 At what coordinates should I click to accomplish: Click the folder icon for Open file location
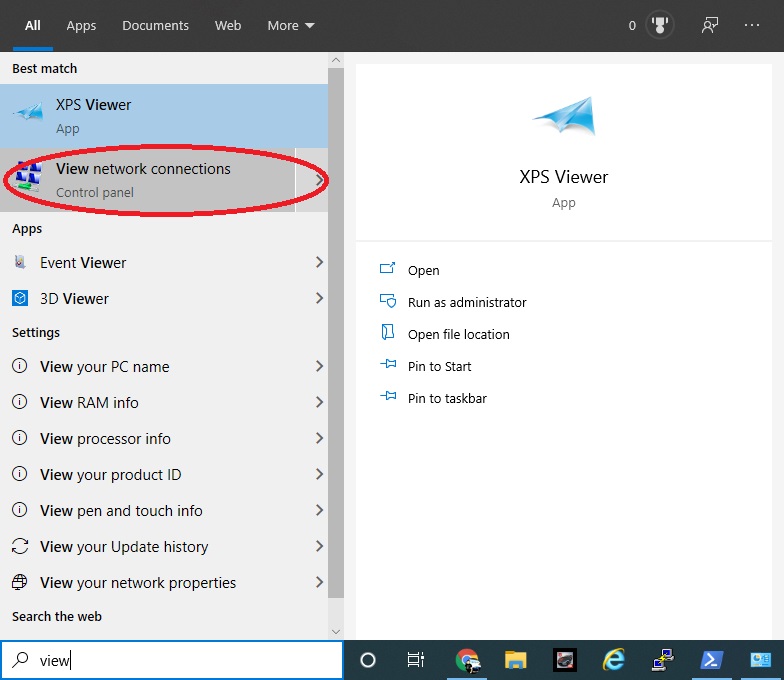pyautogui.click(x=388, y=332)
